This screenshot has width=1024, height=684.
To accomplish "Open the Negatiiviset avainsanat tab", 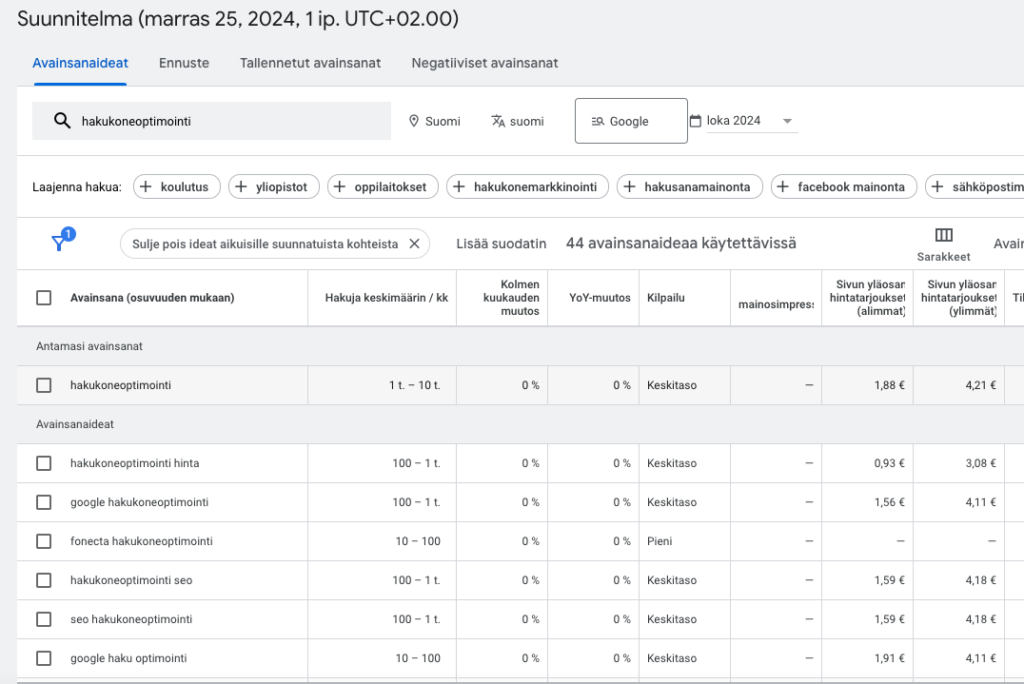I will (484, 63).
